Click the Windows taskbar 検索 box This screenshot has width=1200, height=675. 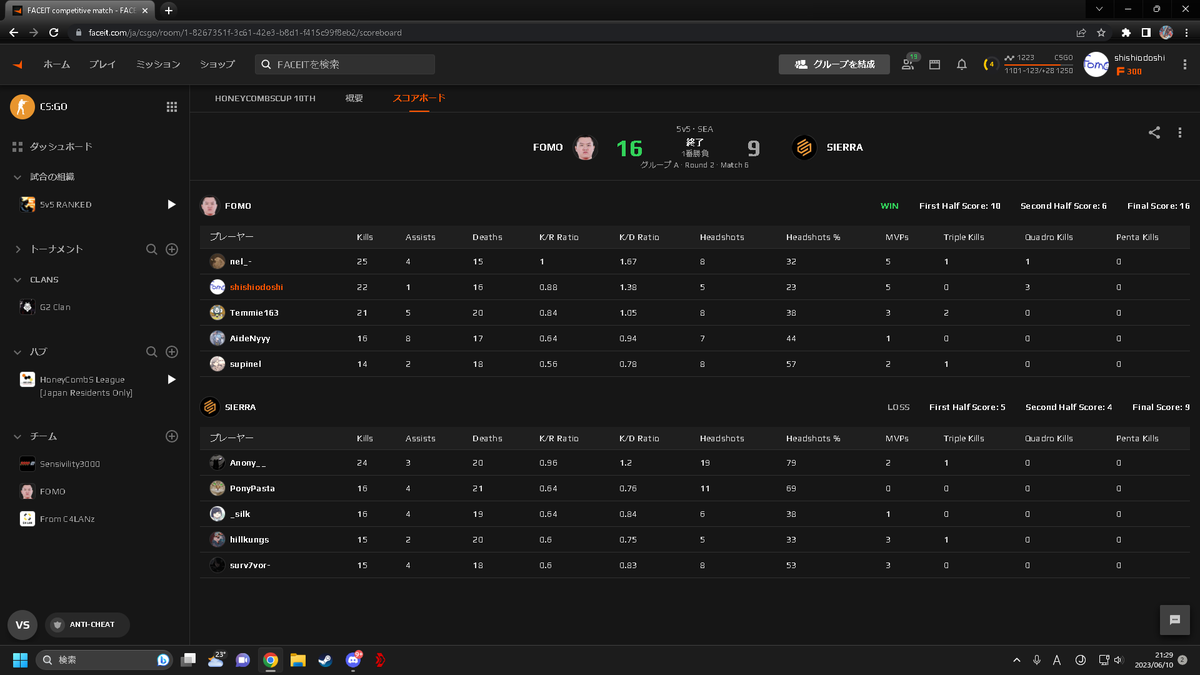104,660
